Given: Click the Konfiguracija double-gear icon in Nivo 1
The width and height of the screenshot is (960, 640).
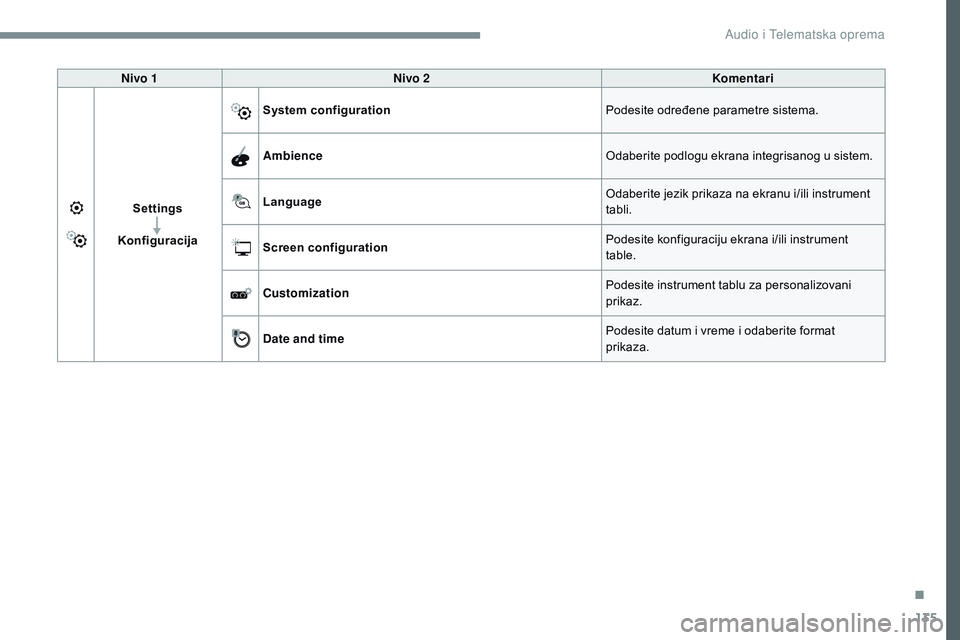Looking at the screenshot, I should (77, 239).
